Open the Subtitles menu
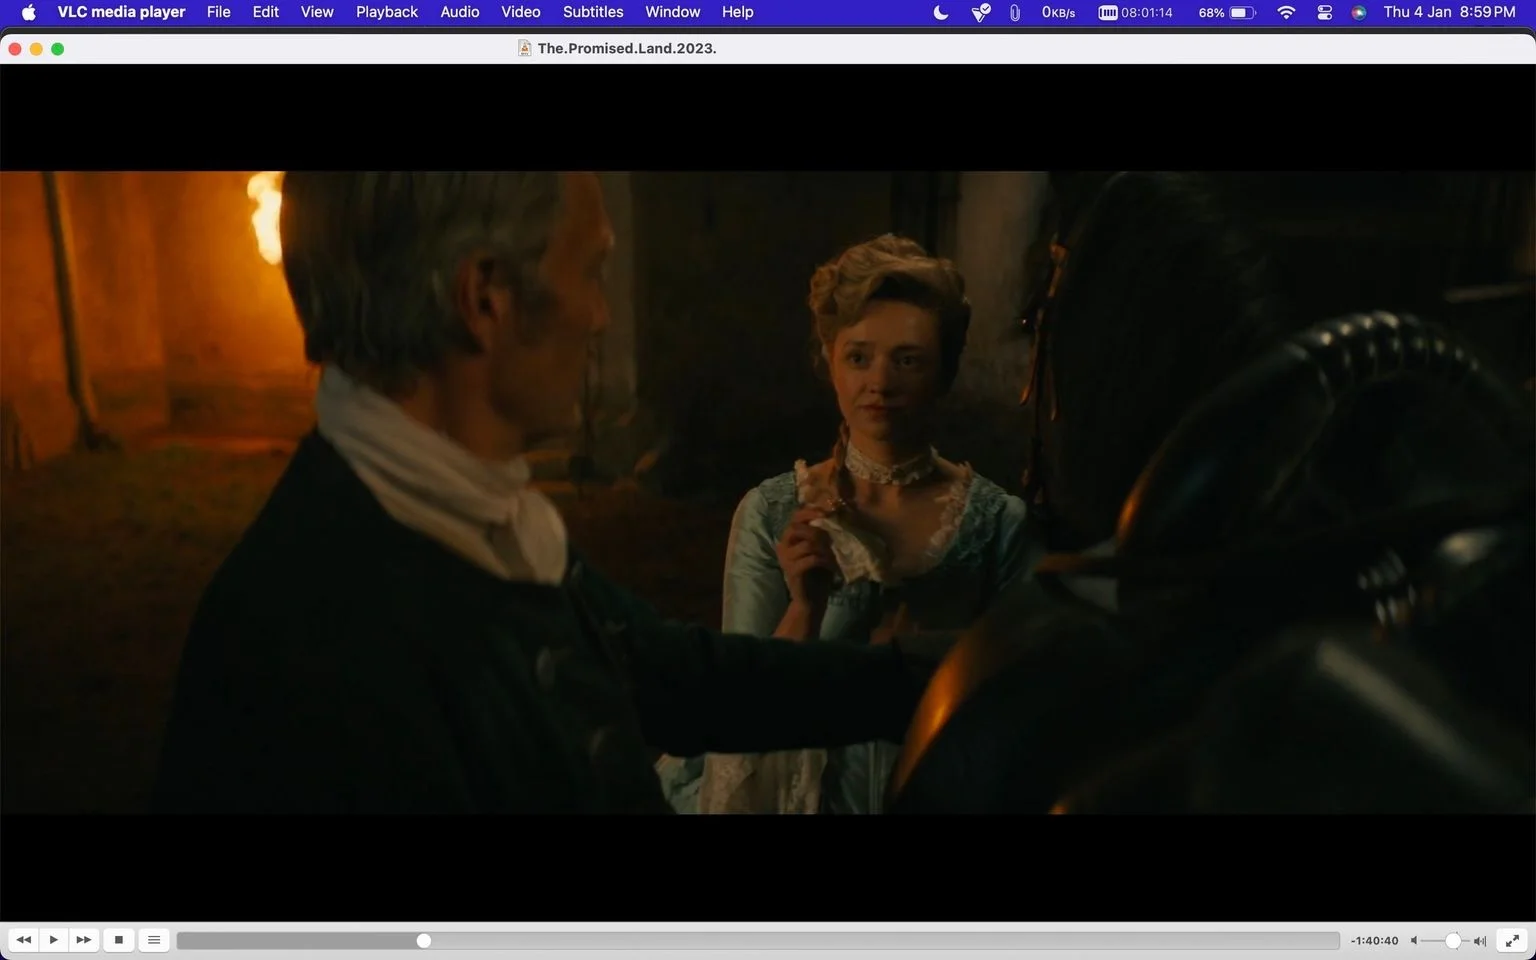This screenshot has width=1536, height=960. click(x=593, y=12)
